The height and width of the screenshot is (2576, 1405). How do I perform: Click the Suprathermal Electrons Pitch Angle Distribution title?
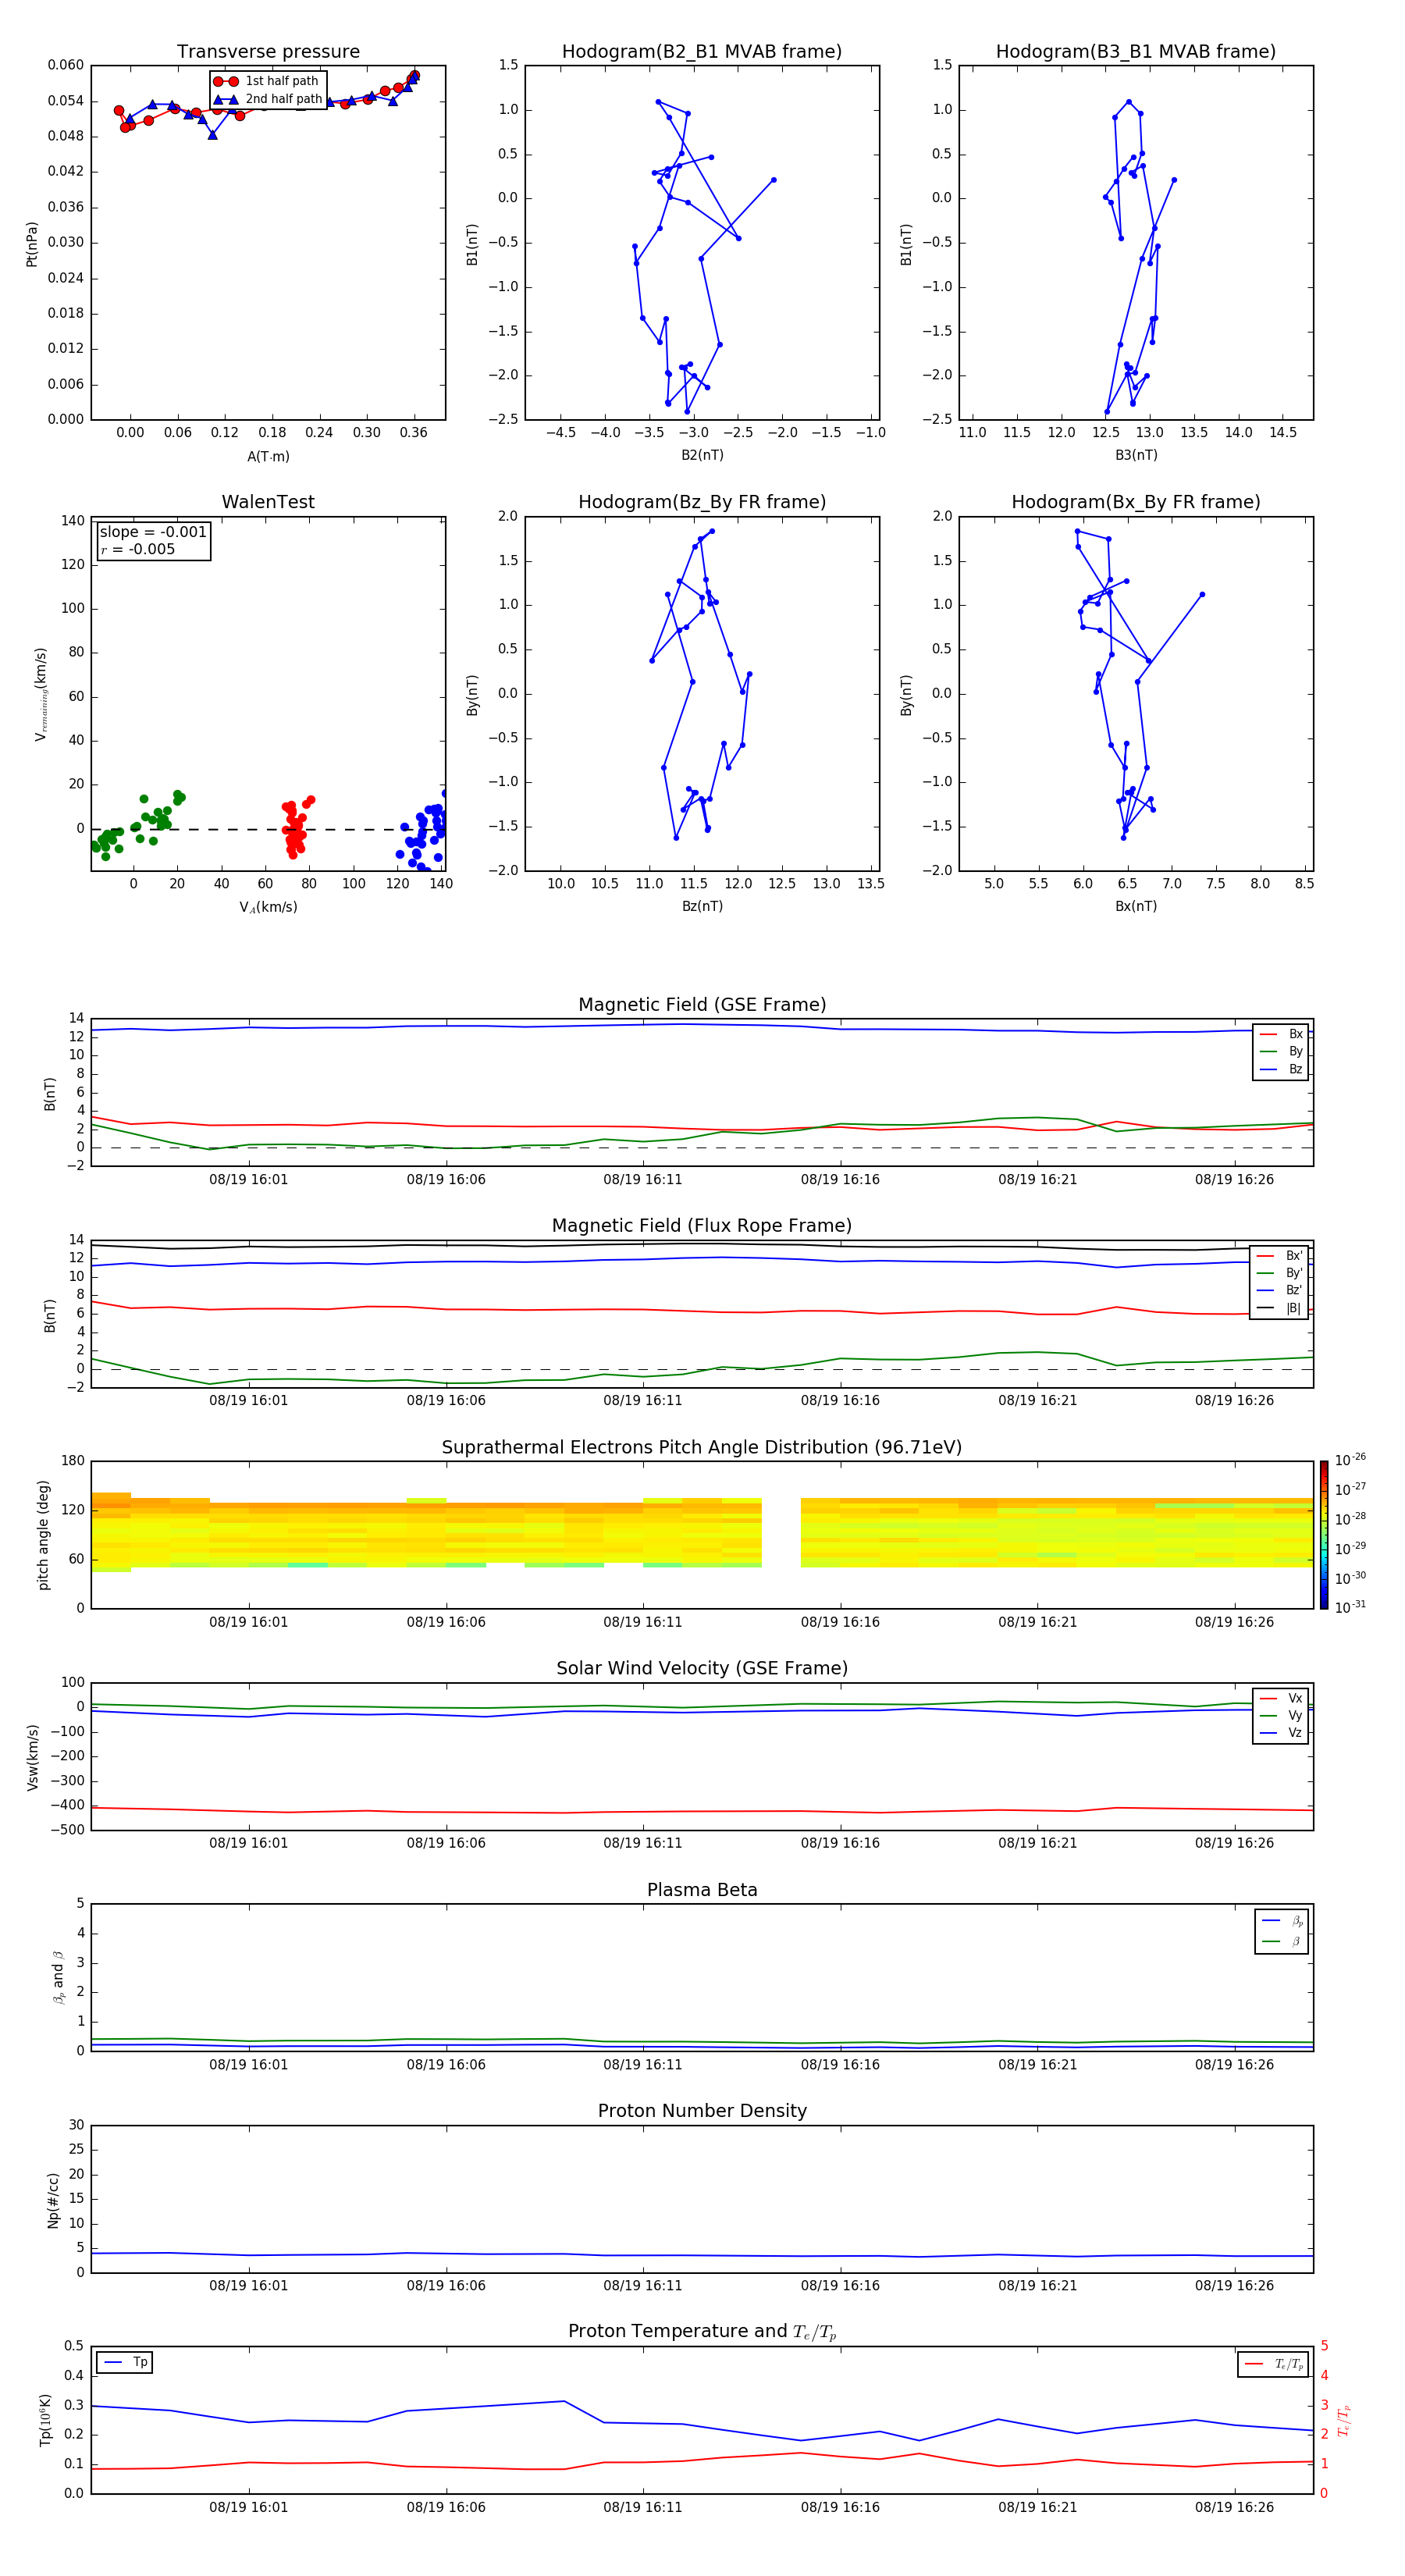702,1447
